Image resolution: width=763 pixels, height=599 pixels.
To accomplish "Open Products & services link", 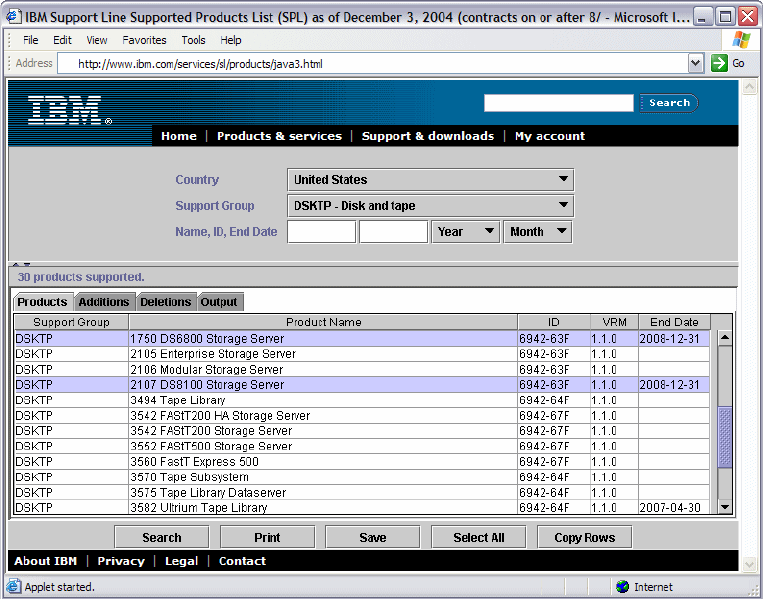I will click(279, 136).
